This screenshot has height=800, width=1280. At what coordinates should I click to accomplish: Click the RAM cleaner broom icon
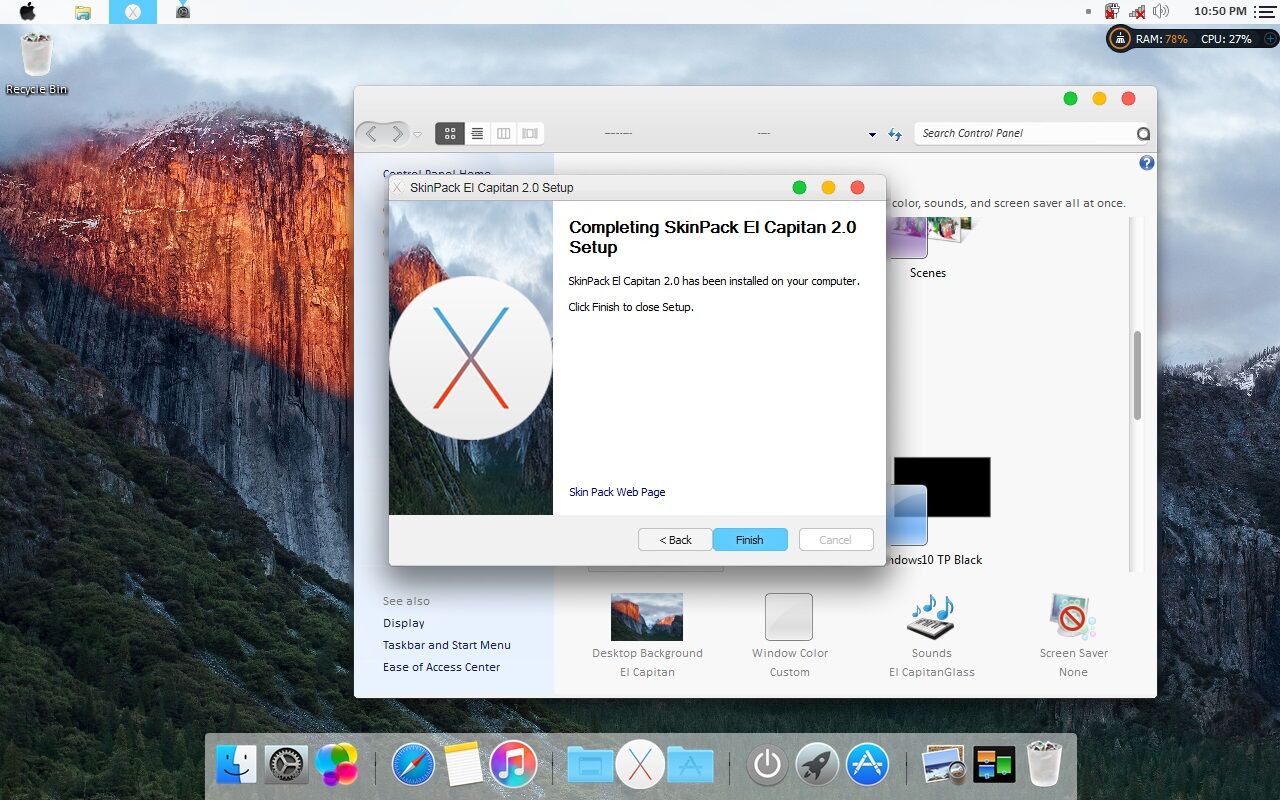[1120, 39]
